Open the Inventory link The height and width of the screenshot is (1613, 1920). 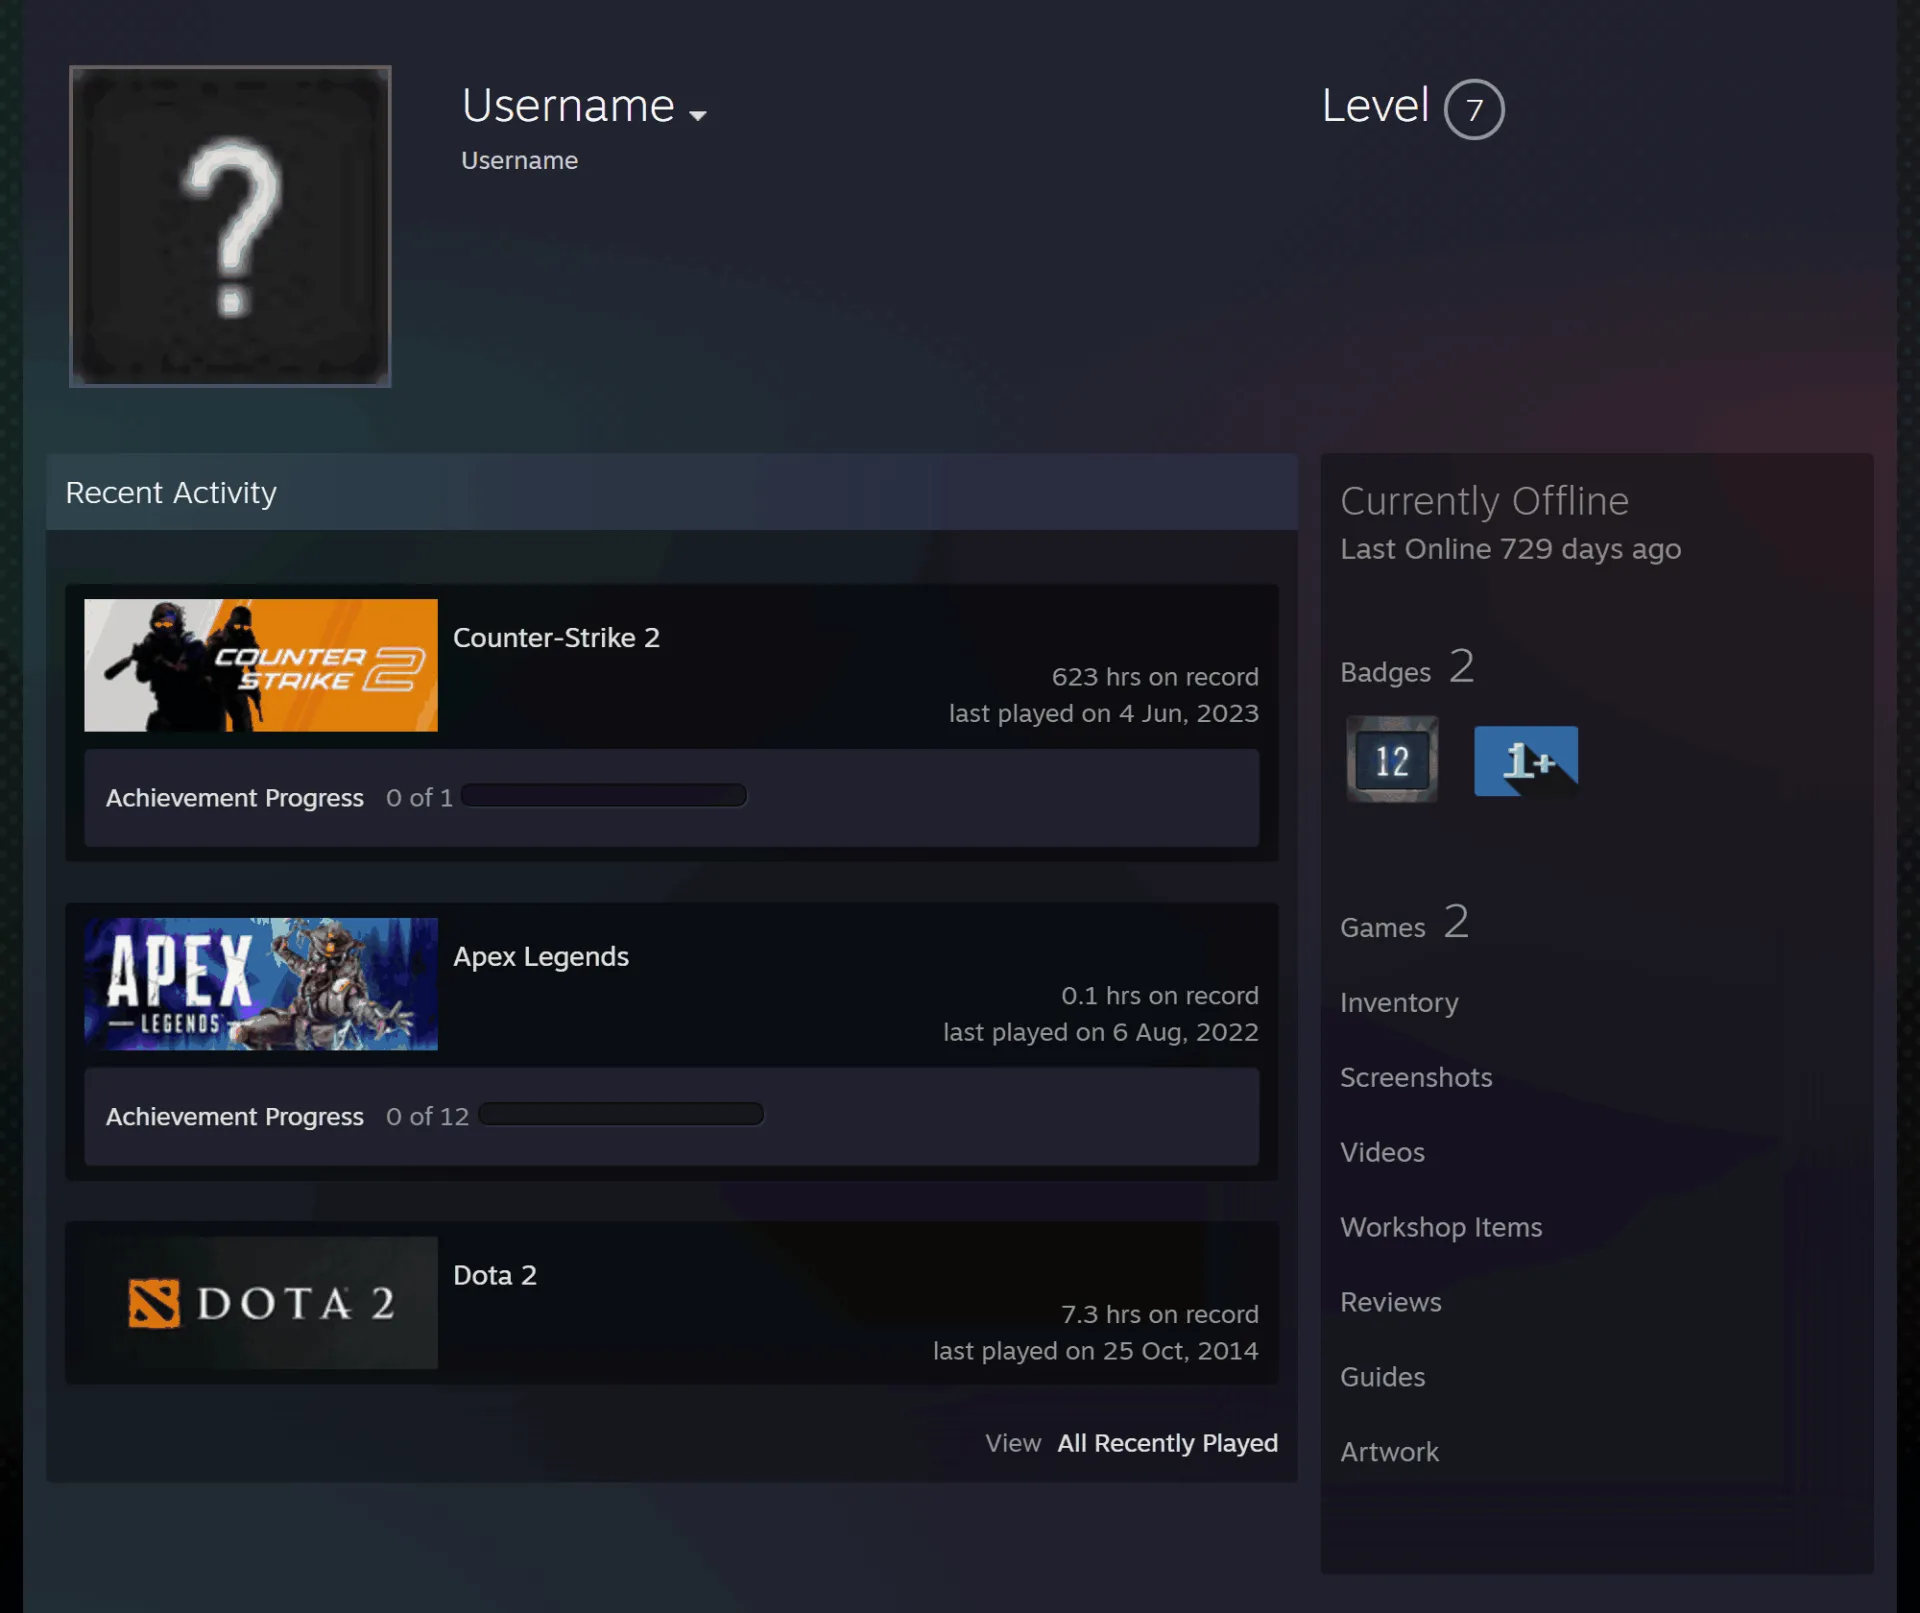(x=1399, y=1003)
